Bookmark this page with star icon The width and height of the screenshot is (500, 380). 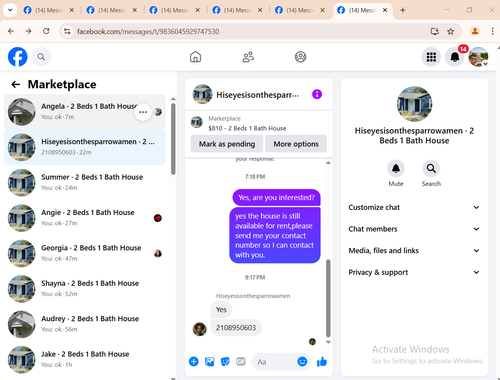coord(451,31)
